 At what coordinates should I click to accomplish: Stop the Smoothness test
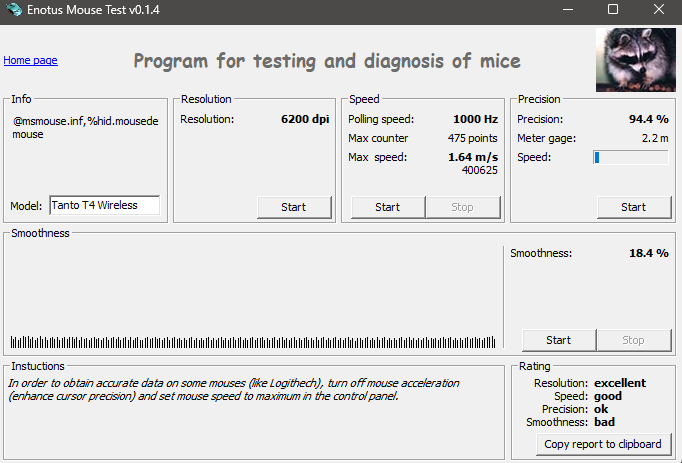click(x=634, y=340)
